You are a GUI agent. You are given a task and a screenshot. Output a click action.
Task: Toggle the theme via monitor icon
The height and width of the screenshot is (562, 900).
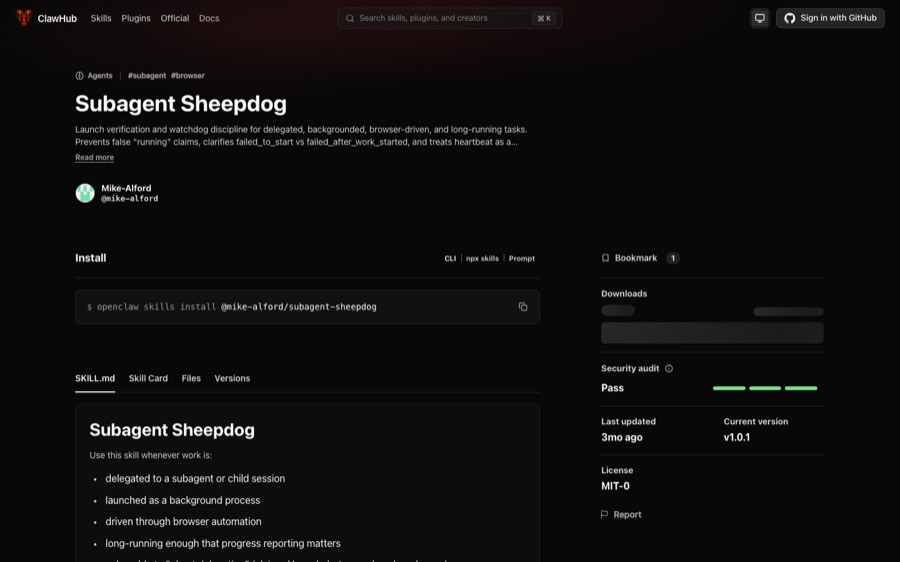pyautogui.click(x=759, y=18)
